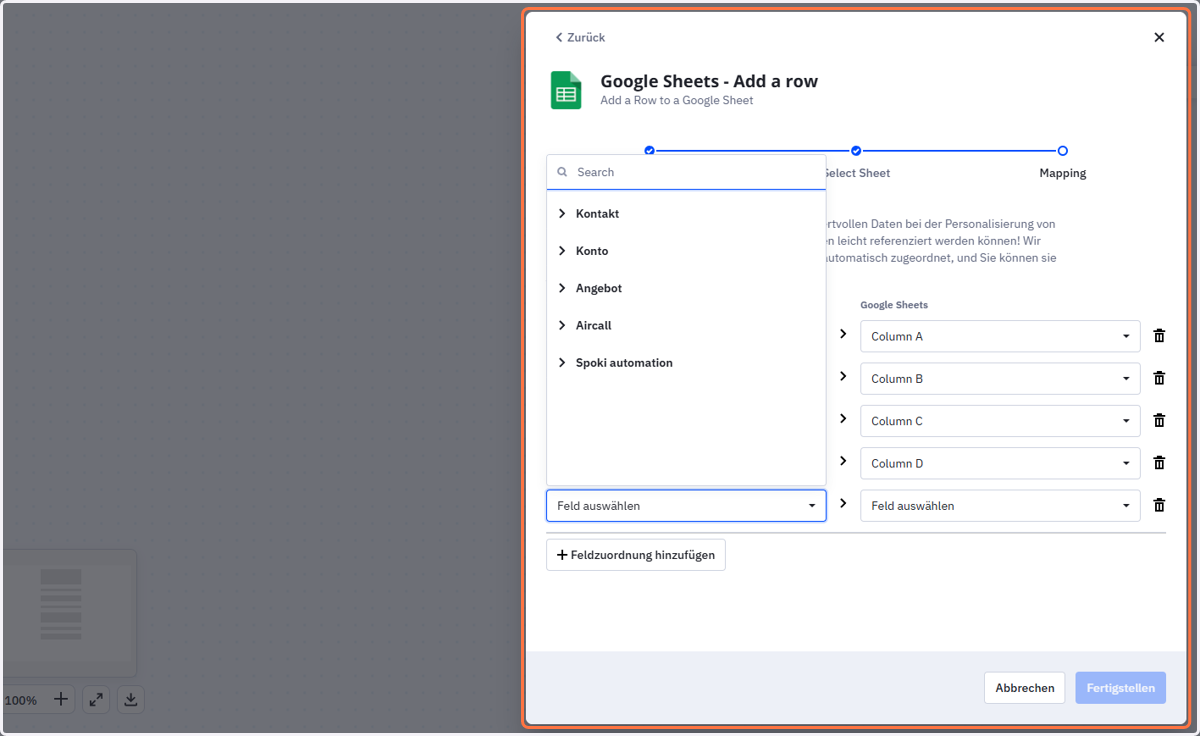Click Feldzuordnung hinzufügen button
Image resolution: width=1200 pixels, height=736 pixels.
click(x=636, y=555)
